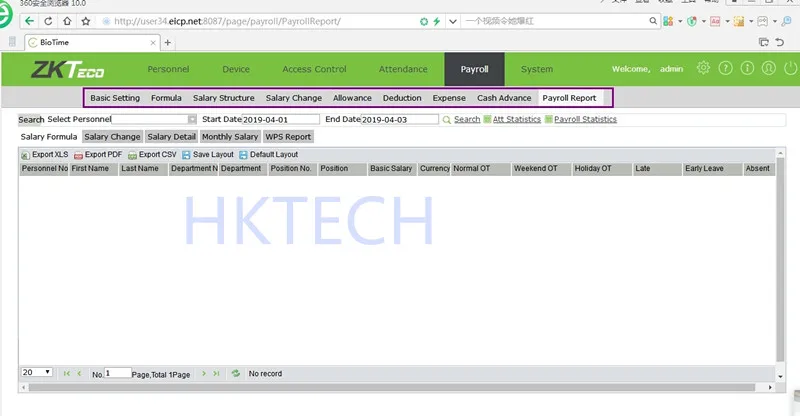Click the Payroll Statistics link

tap(585, 119)
